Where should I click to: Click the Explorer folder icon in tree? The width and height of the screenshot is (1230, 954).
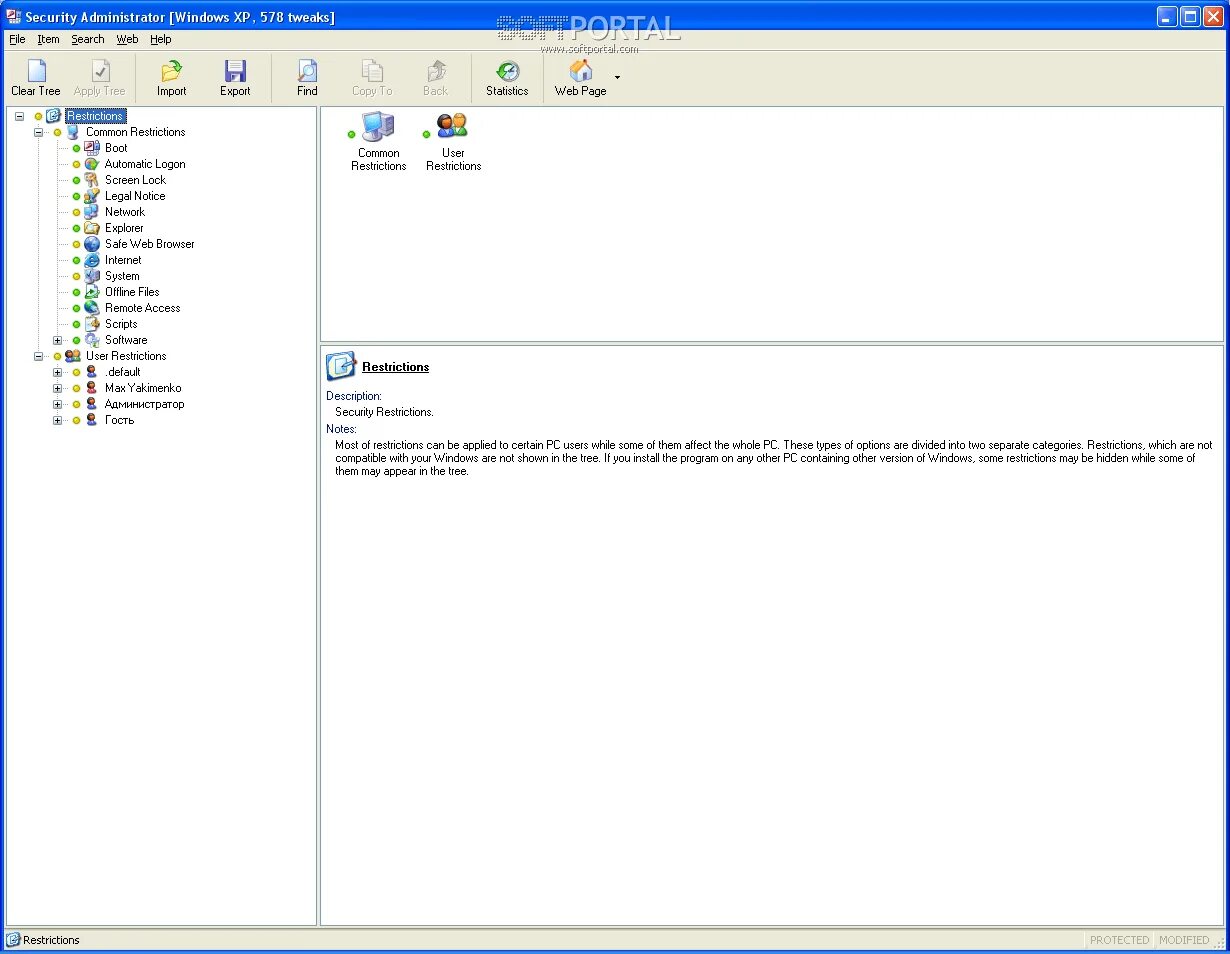tap(92, 228)
